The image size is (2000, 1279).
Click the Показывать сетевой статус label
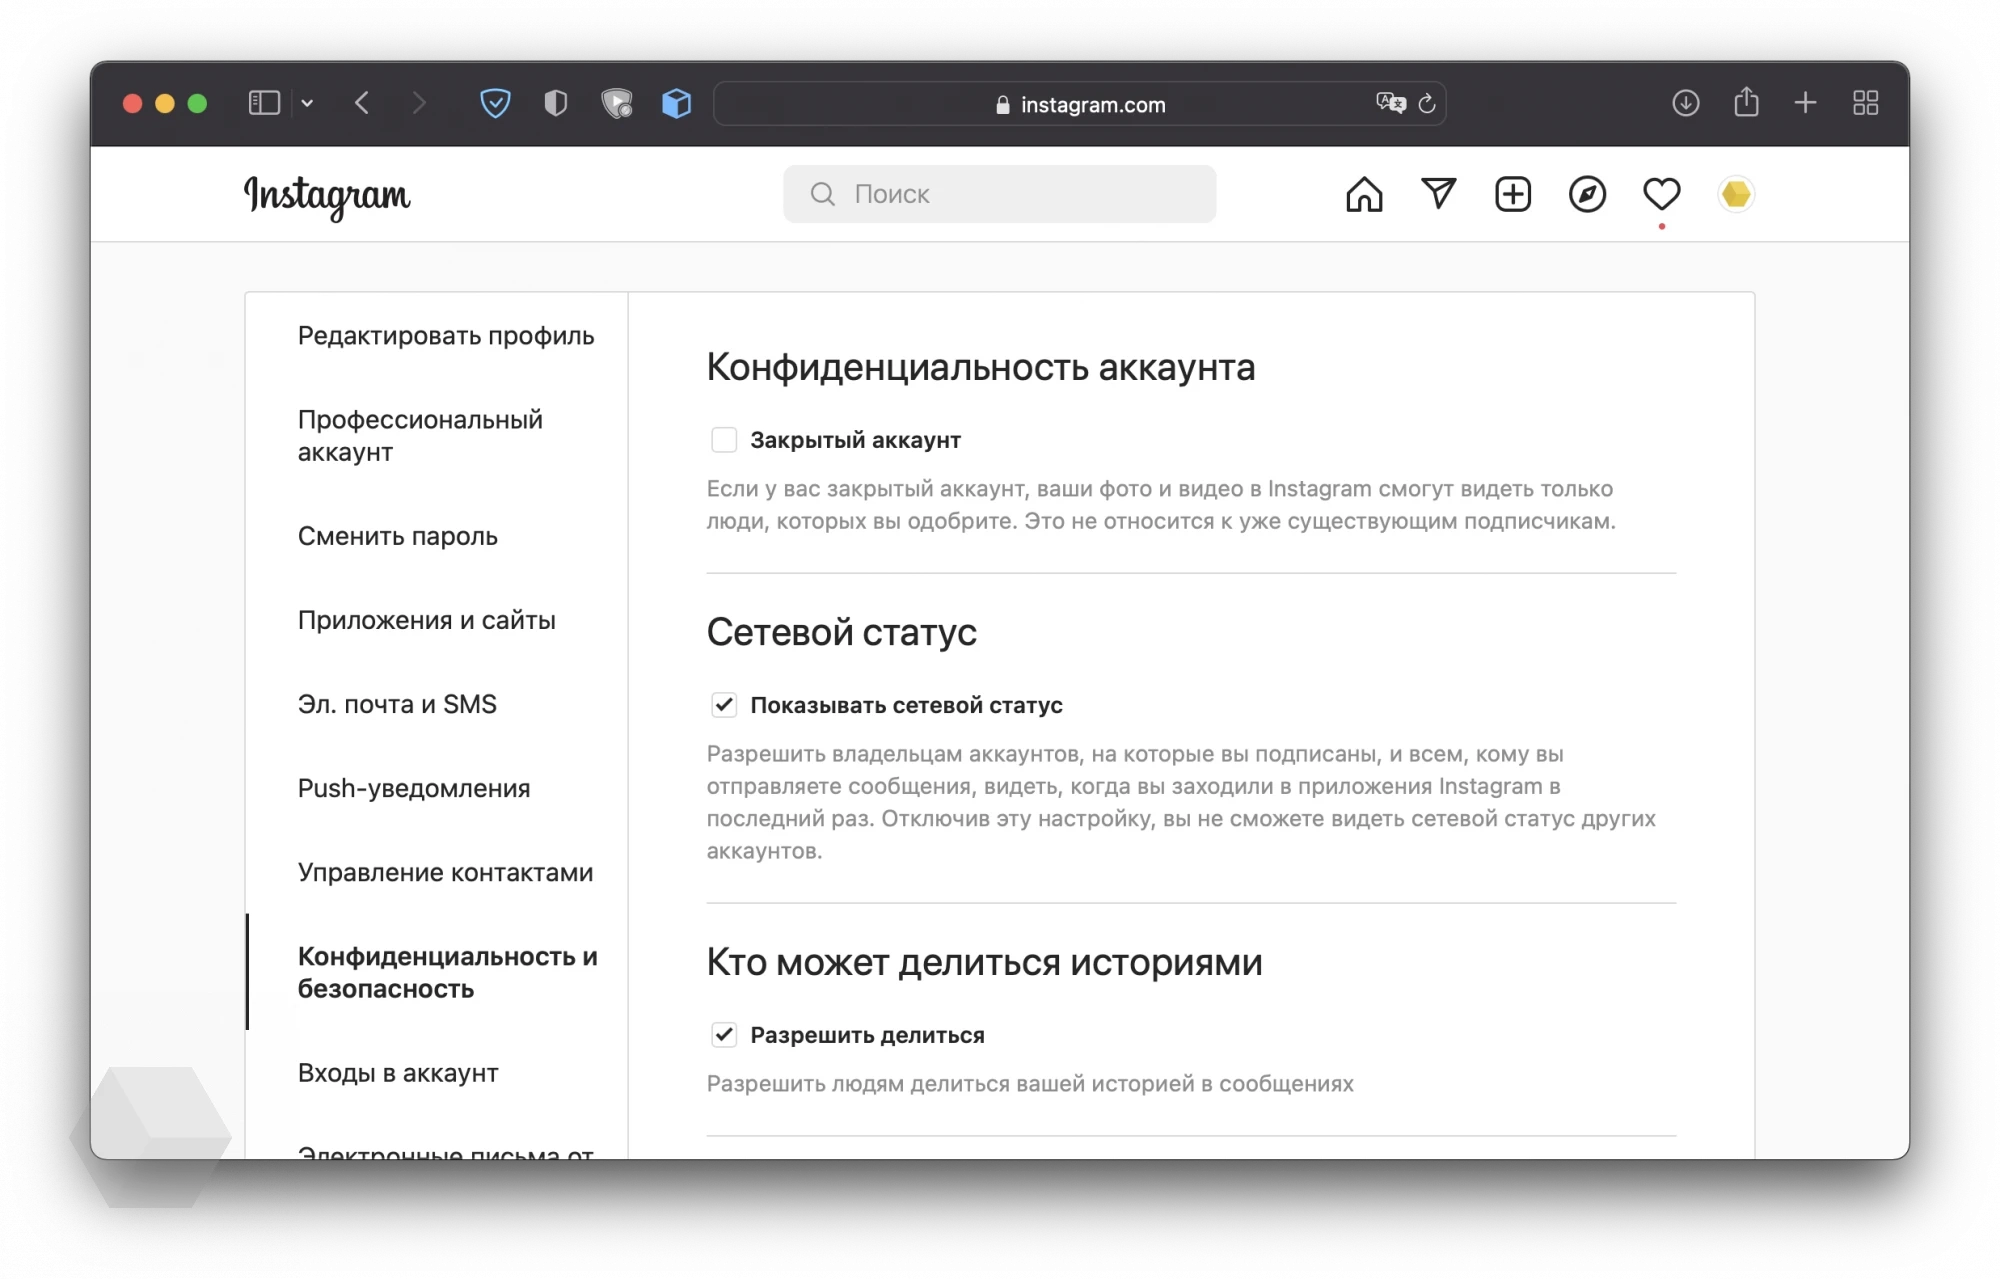[906, 705]
